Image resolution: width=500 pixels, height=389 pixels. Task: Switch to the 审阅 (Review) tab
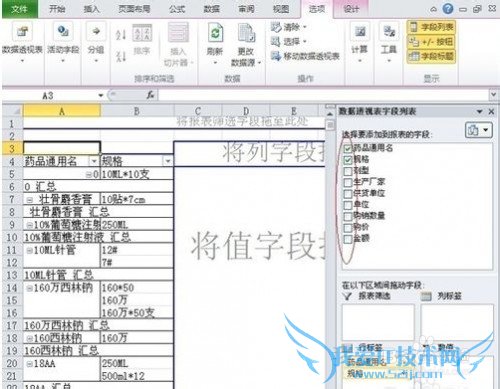coord(246,9)
